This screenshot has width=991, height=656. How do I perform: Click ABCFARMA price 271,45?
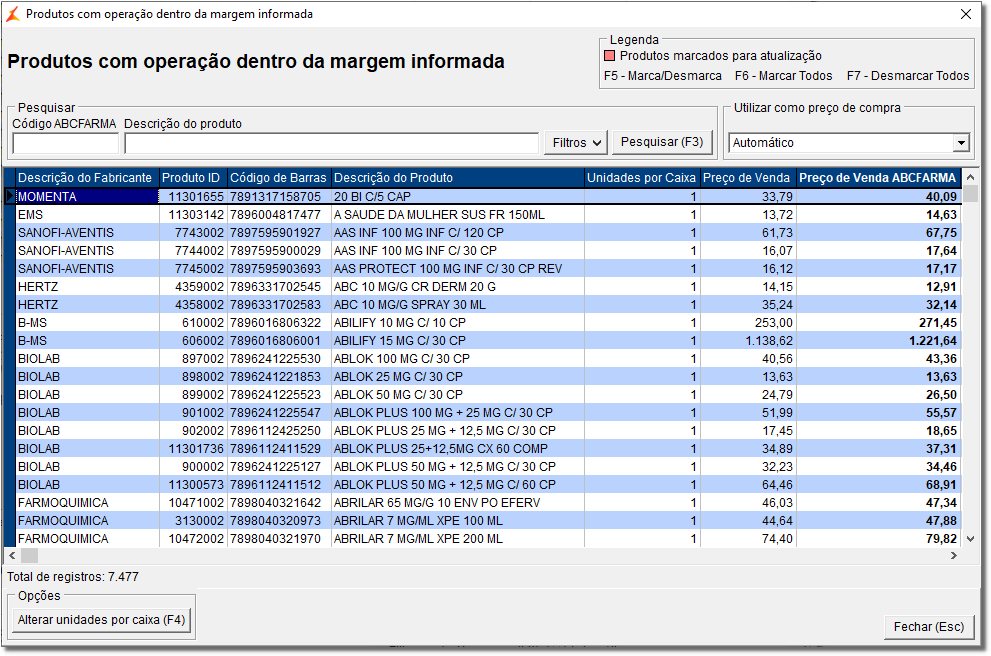pyautogui.click(x=938, y=323)
